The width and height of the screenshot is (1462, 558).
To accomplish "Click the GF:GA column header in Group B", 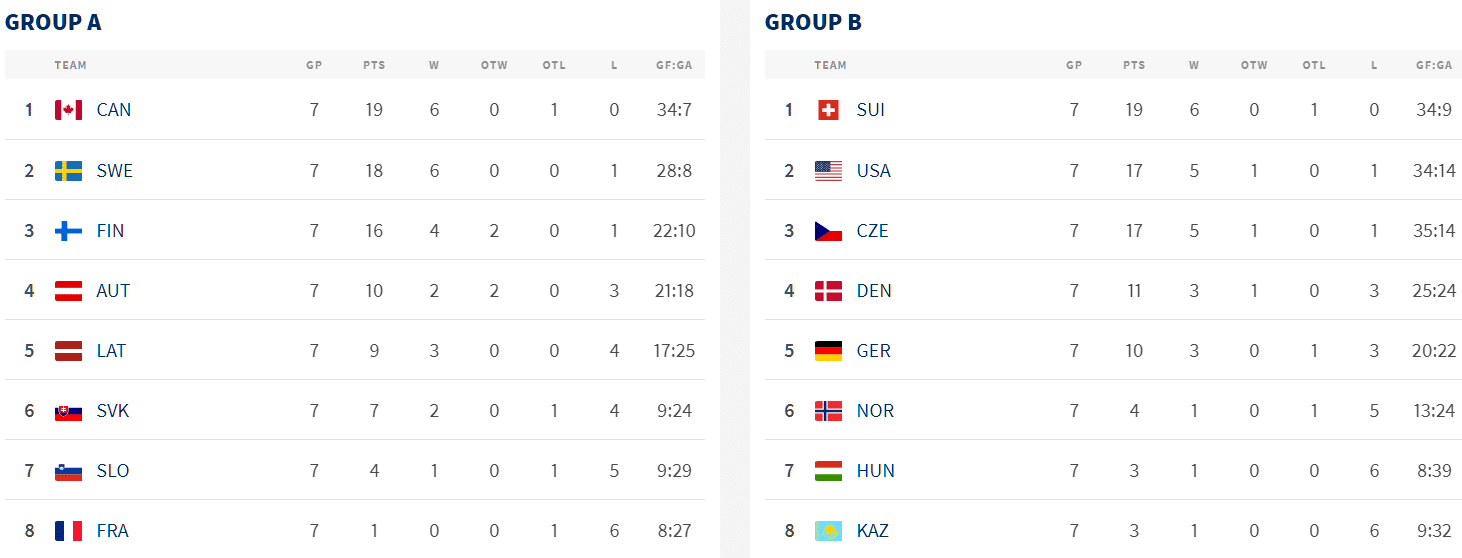I will point(1434,65).
